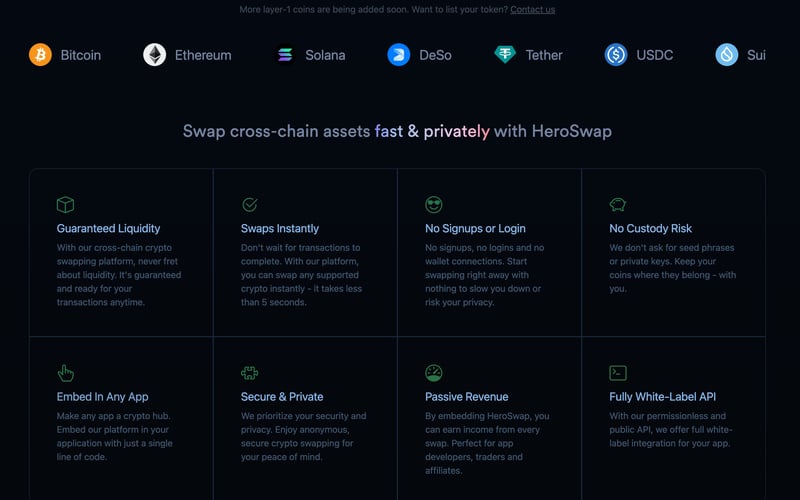Click the Tether label
The height and width of the screenshot is (500, 800).
point(544,55)
